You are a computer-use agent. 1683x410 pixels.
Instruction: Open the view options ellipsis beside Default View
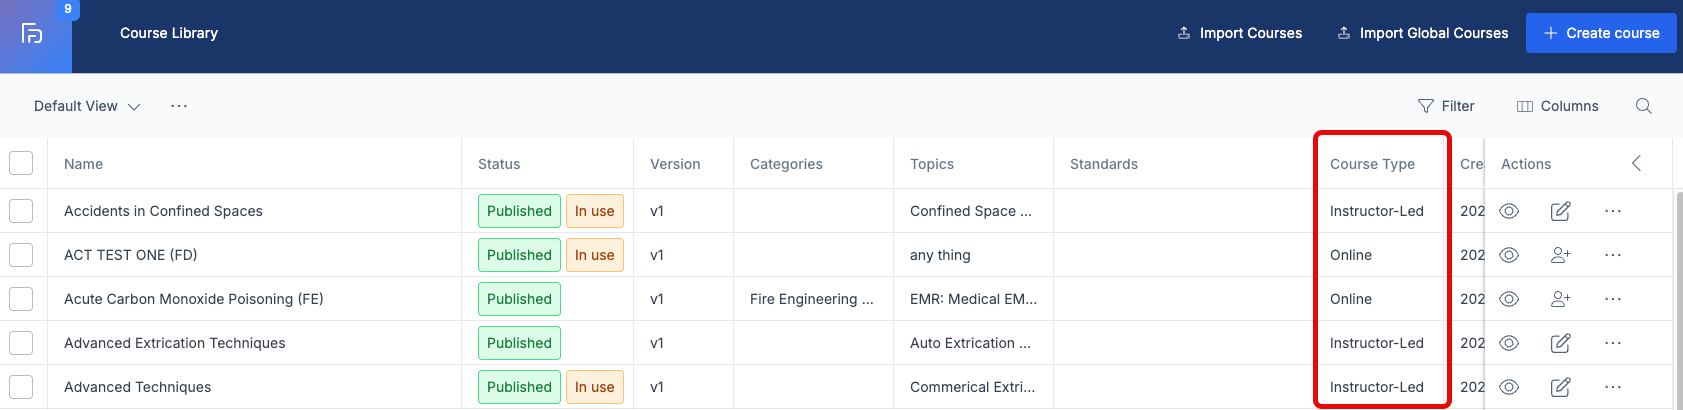(179, 106)
